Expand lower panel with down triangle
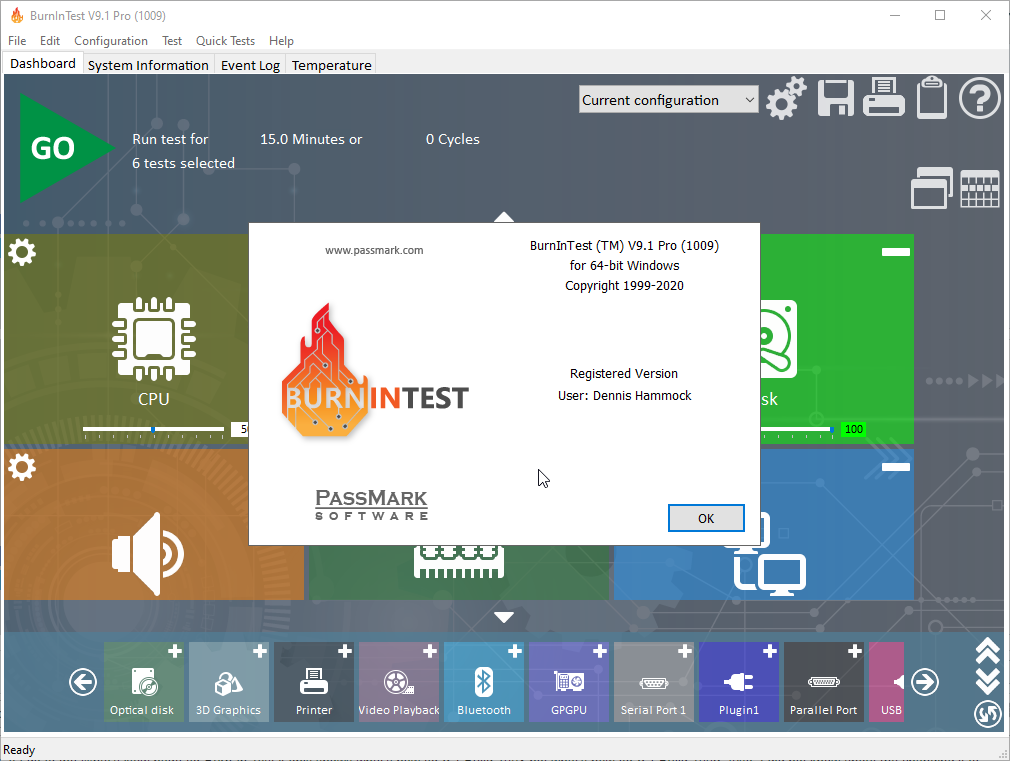 pyautogui.click(x=504, y=617)
